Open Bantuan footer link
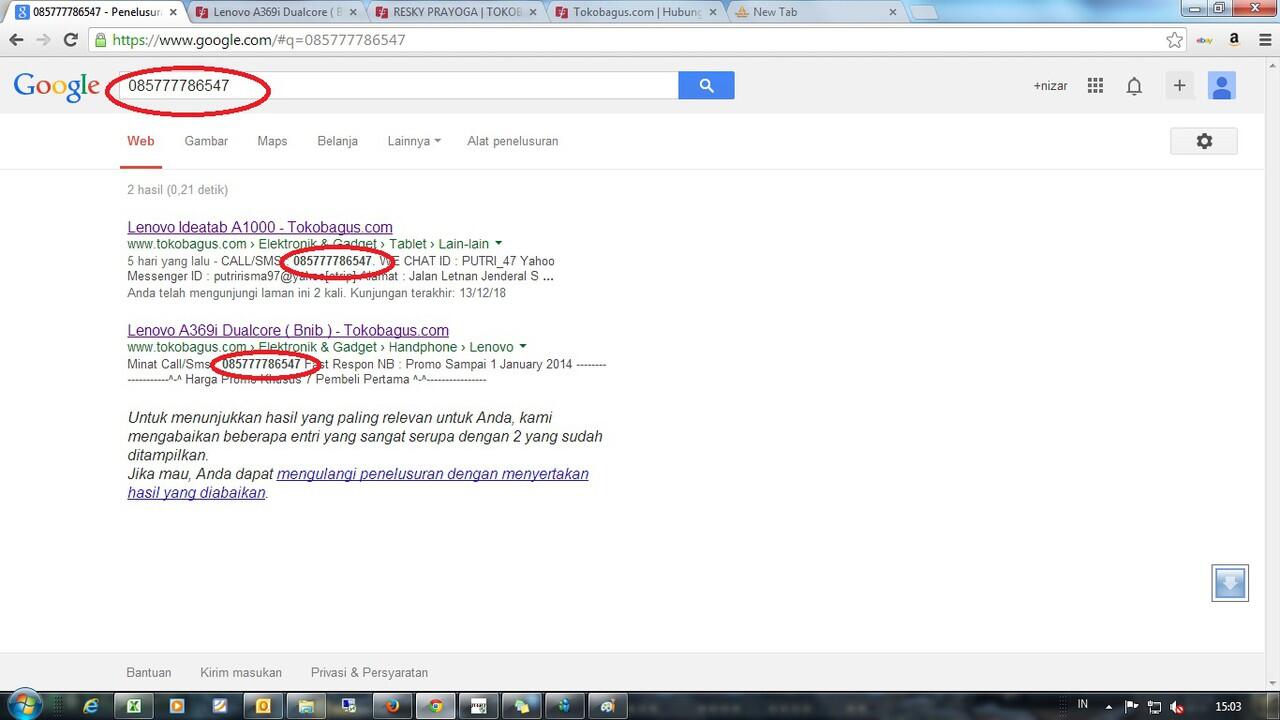1280x720 pixels. (149, 673)
